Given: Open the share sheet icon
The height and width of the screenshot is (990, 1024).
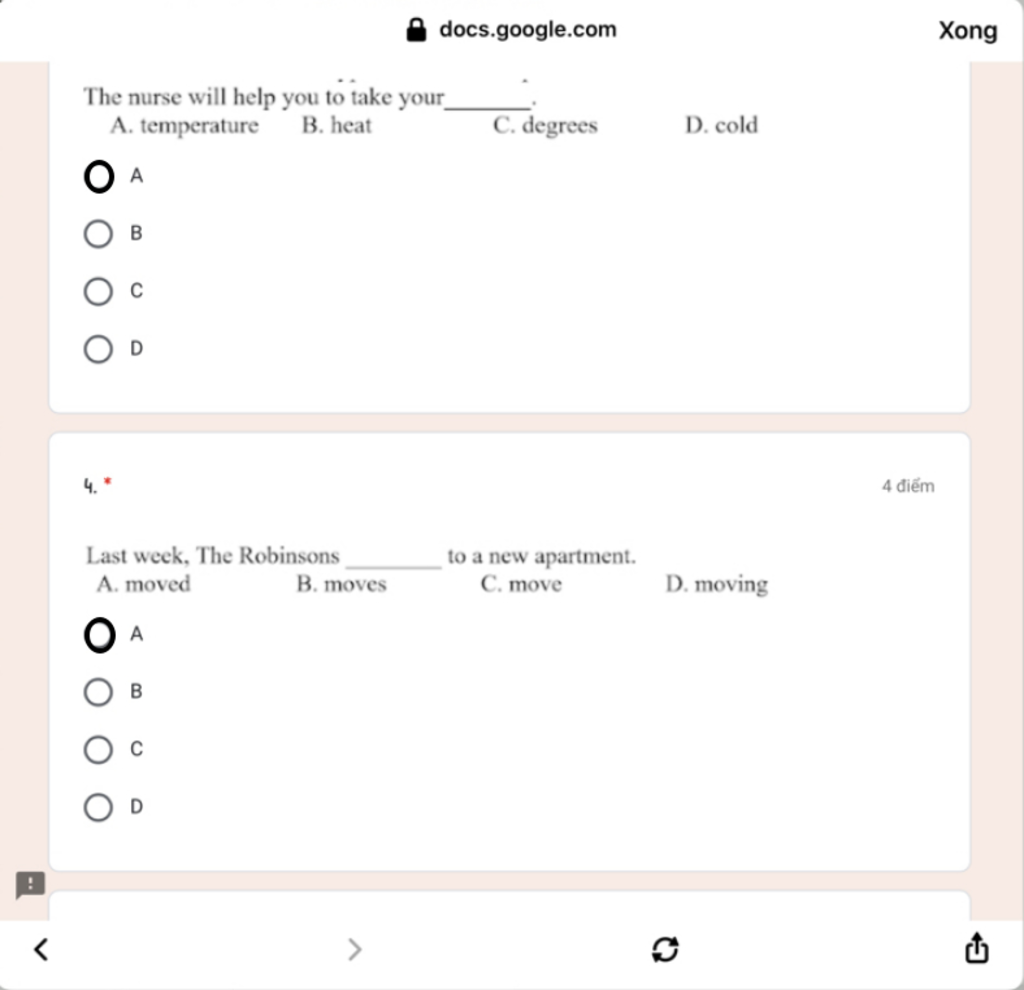Looking at the screenshot, I should (x=976, y=948).
